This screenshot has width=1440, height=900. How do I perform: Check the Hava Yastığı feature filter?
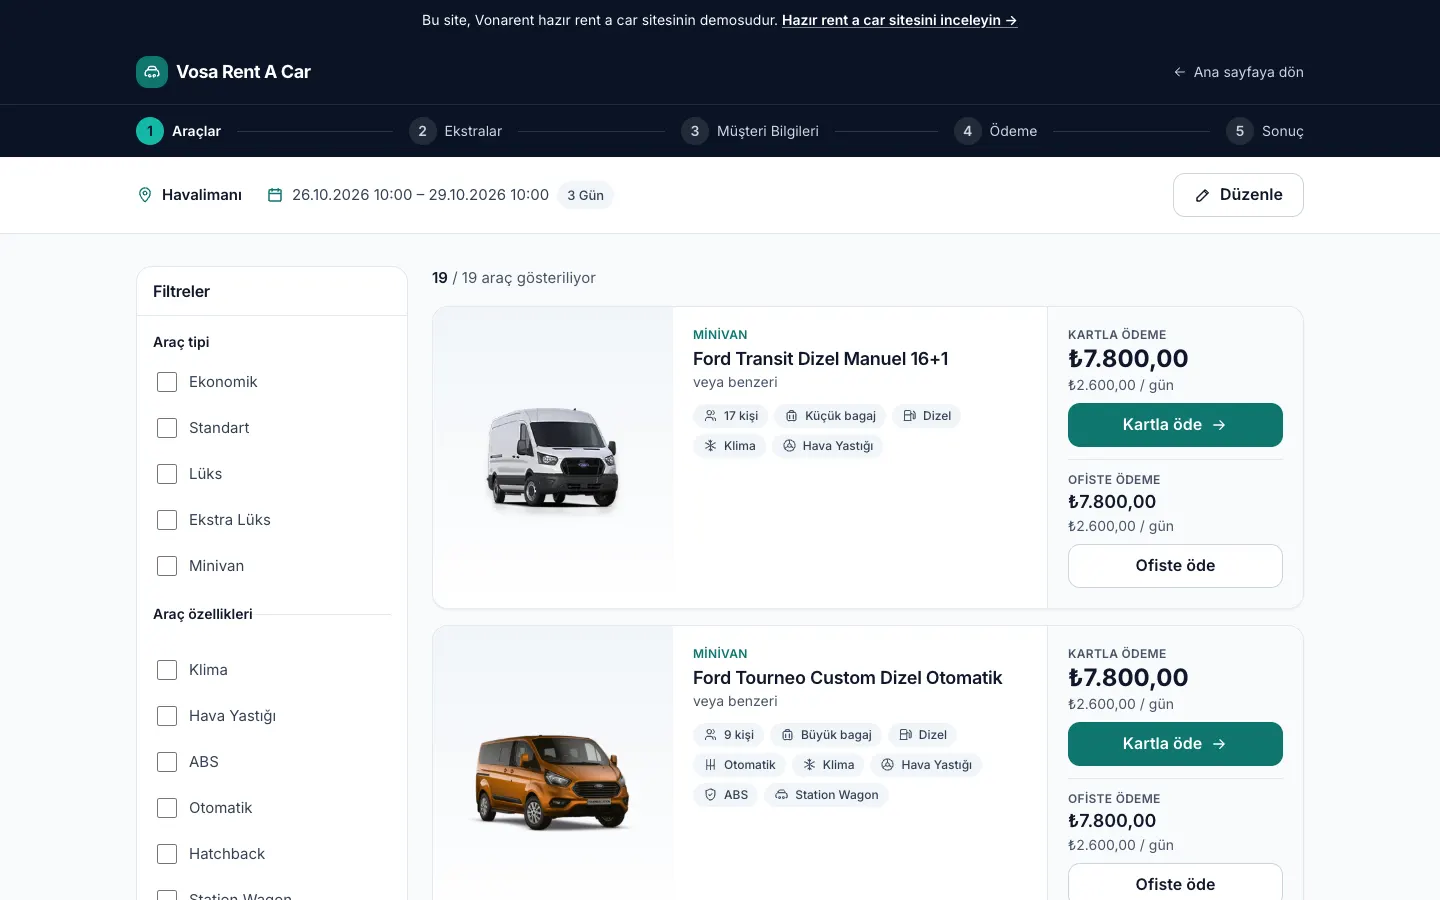tap(167, 716)
